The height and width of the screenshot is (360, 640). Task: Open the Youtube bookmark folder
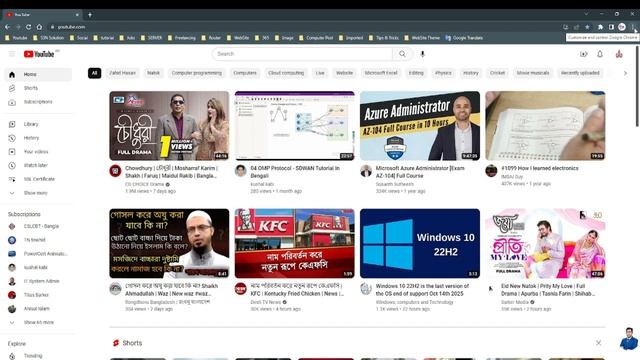pos(16,38)
